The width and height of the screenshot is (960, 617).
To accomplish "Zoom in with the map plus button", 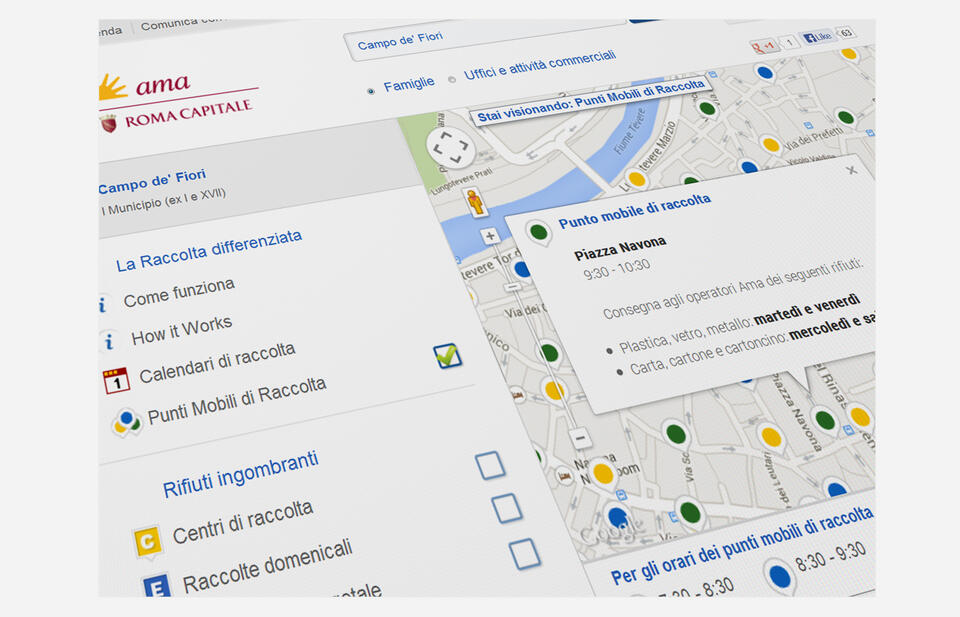I will point(490,236).
